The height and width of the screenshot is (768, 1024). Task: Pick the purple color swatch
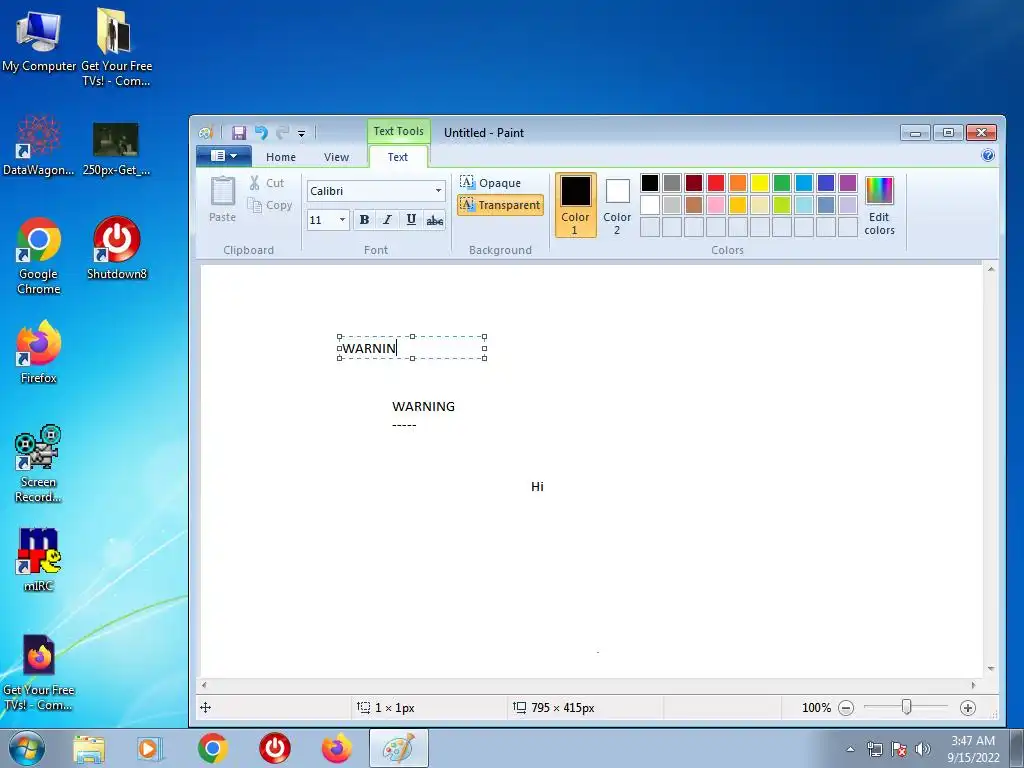point(848,183)
